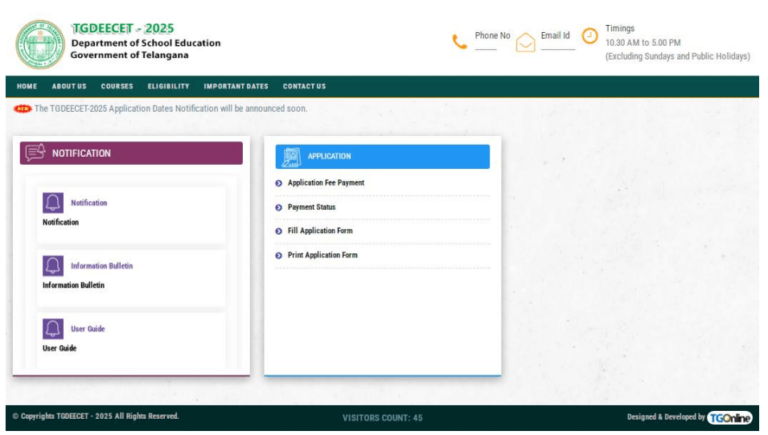Click the bell icon beside Notification link
This screenshot has width=768, height=435.
pos(53,203)
